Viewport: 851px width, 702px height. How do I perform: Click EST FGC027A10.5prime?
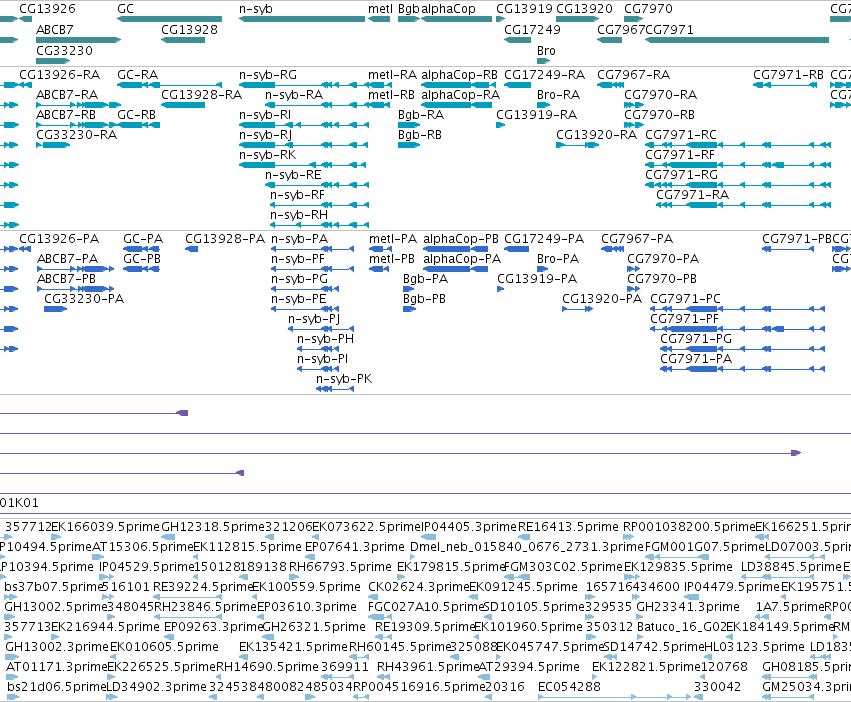[426, 607]
